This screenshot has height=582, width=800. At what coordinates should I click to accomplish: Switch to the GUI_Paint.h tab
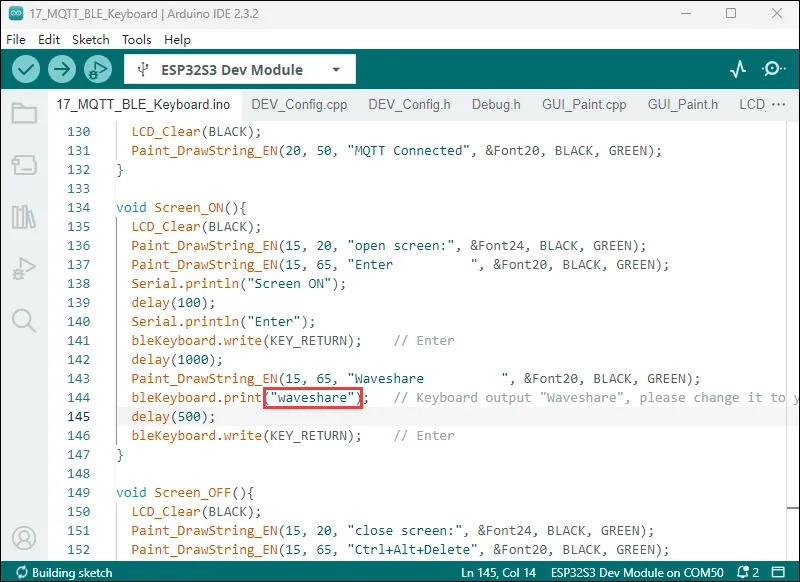click(x=682, y=104)
